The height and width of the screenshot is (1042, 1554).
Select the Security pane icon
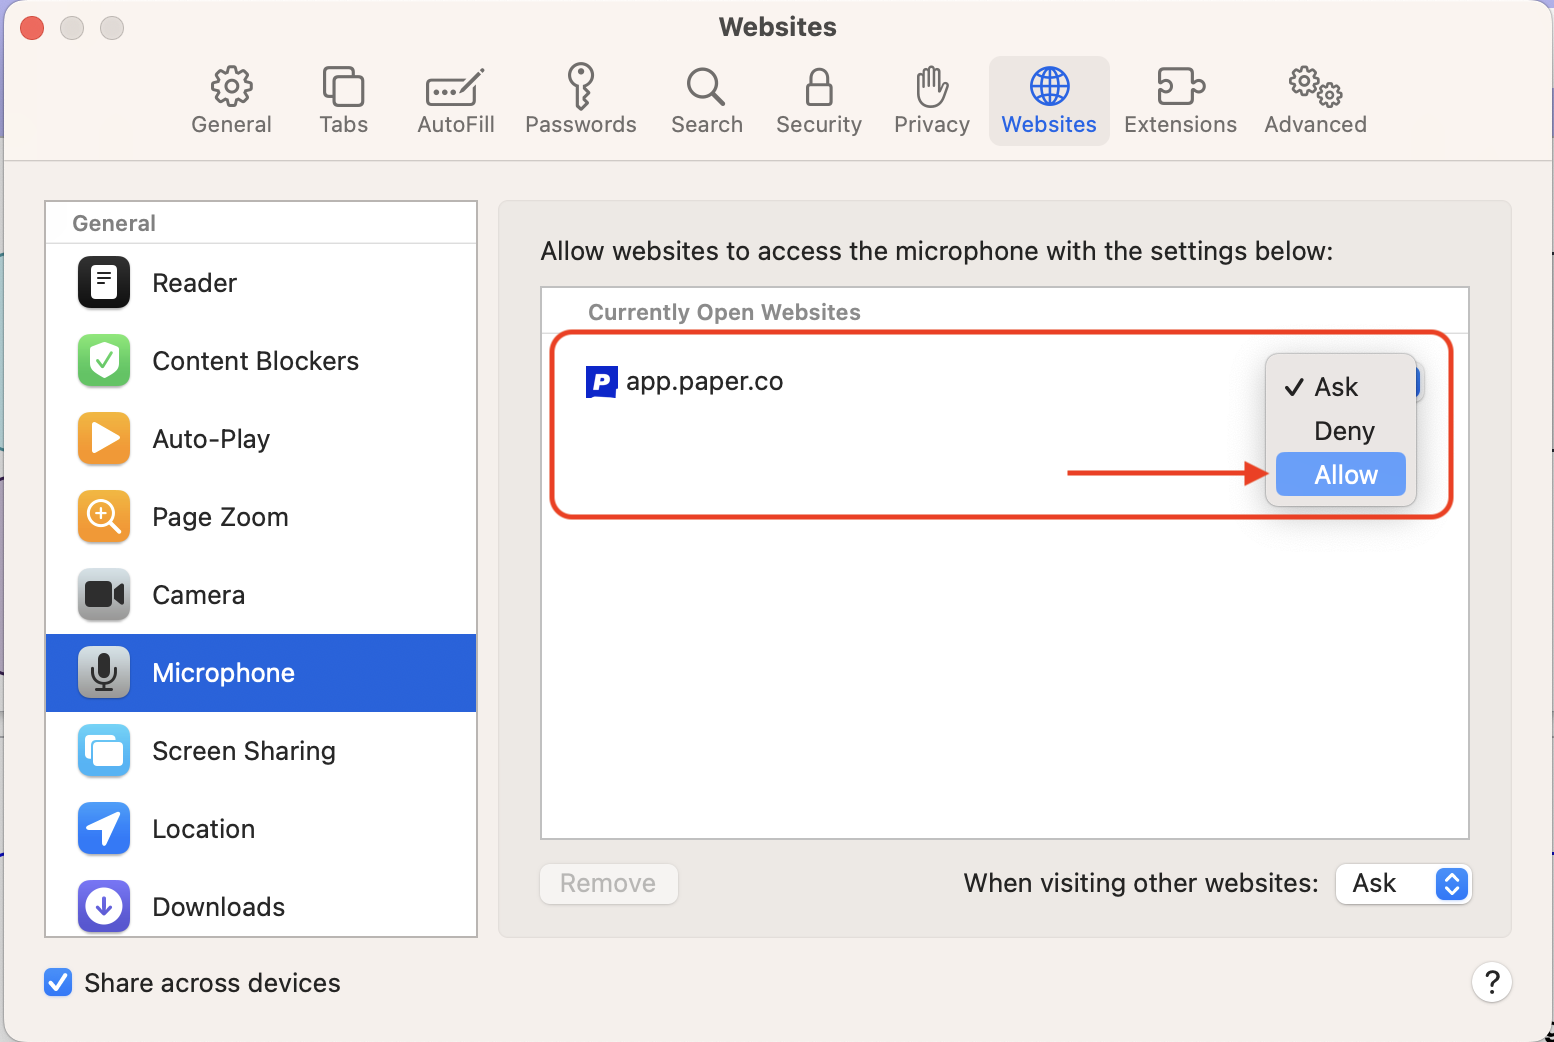pos(818,99)
